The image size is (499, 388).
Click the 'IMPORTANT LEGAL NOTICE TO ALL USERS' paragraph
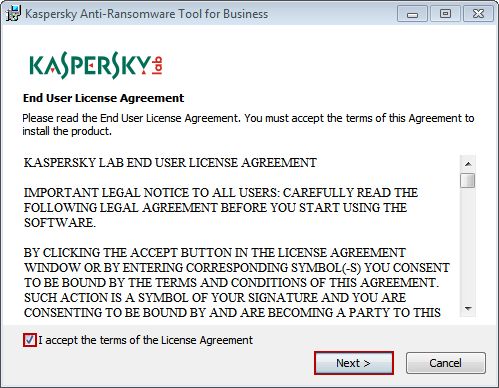[220, 208]
